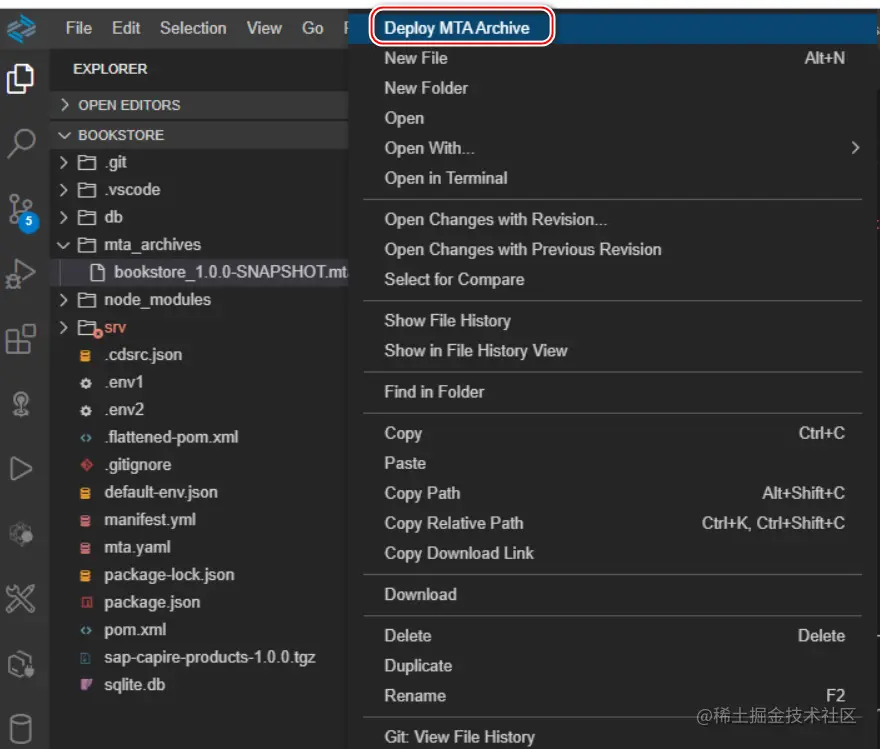Open the Selection menu
Image resolution: width=880 pixels, height=749 pixels.
click(193, 28)
